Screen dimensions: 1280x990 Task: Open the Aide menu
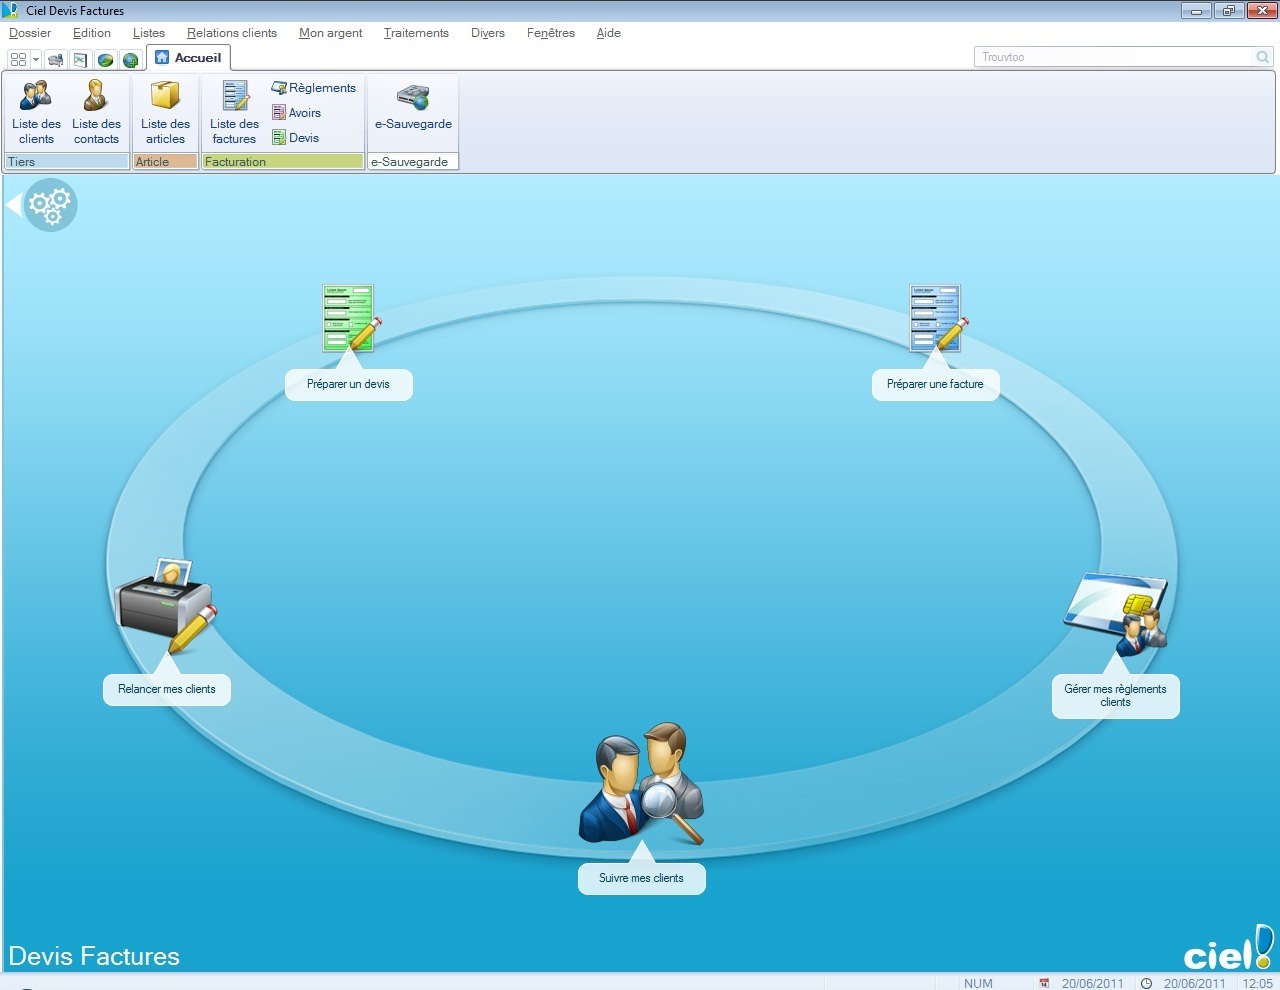(x=609, y=33)
